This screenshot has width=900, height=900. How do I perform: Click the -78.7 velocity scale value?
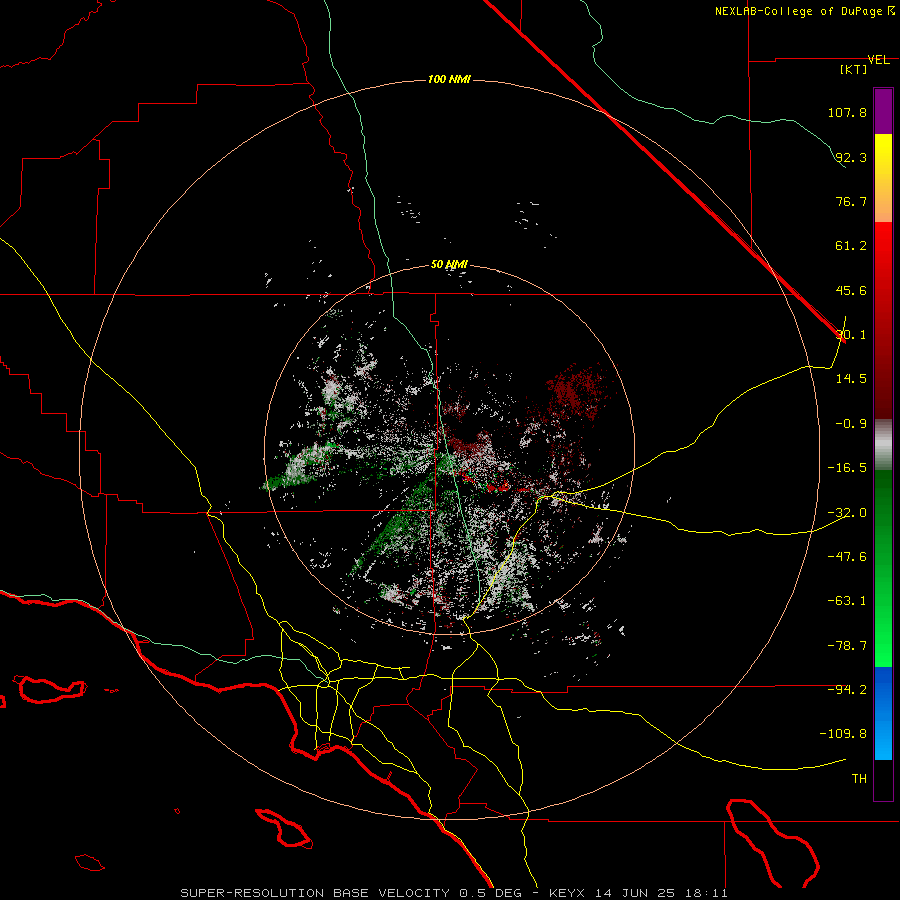click(x=847, y=646)
